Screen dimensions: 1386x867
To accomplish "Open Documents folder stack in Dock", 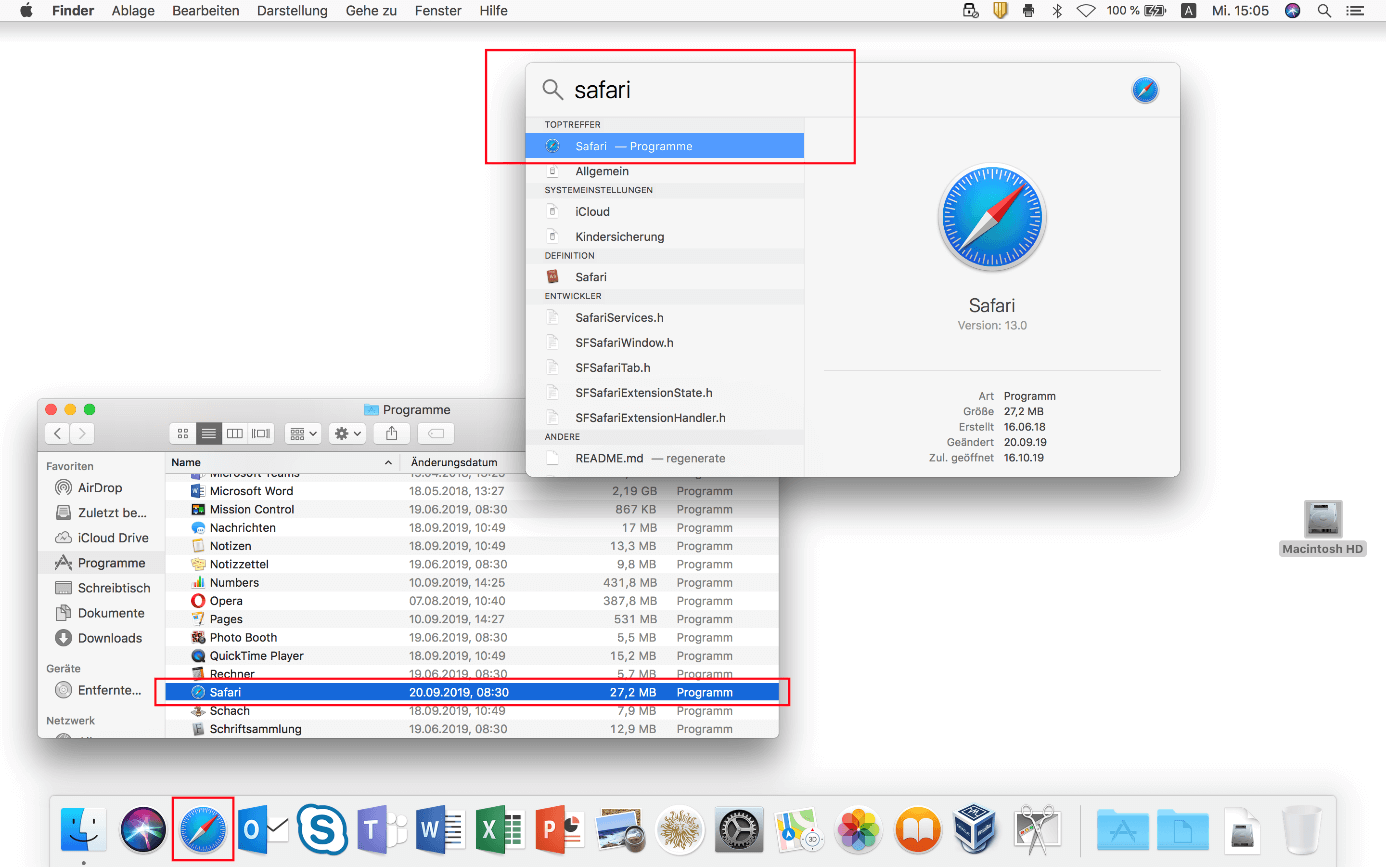I will tap(1182, 829).
